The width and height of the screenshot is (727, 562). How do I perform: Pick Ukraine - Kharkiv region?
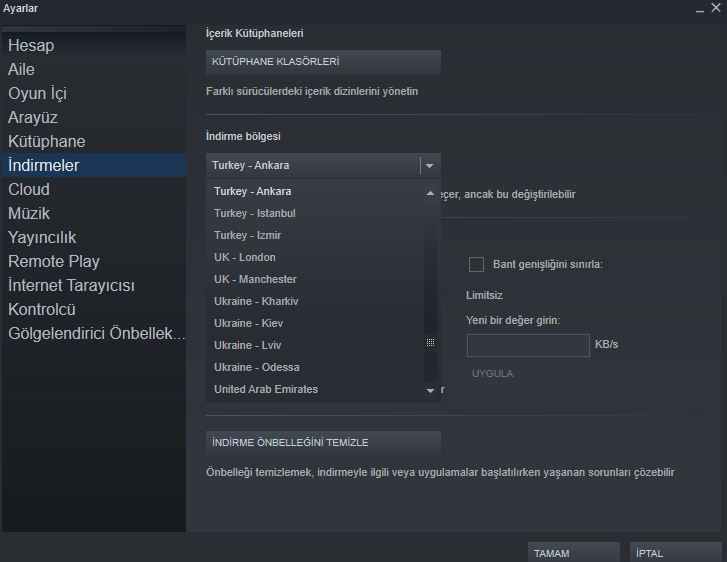315,301
